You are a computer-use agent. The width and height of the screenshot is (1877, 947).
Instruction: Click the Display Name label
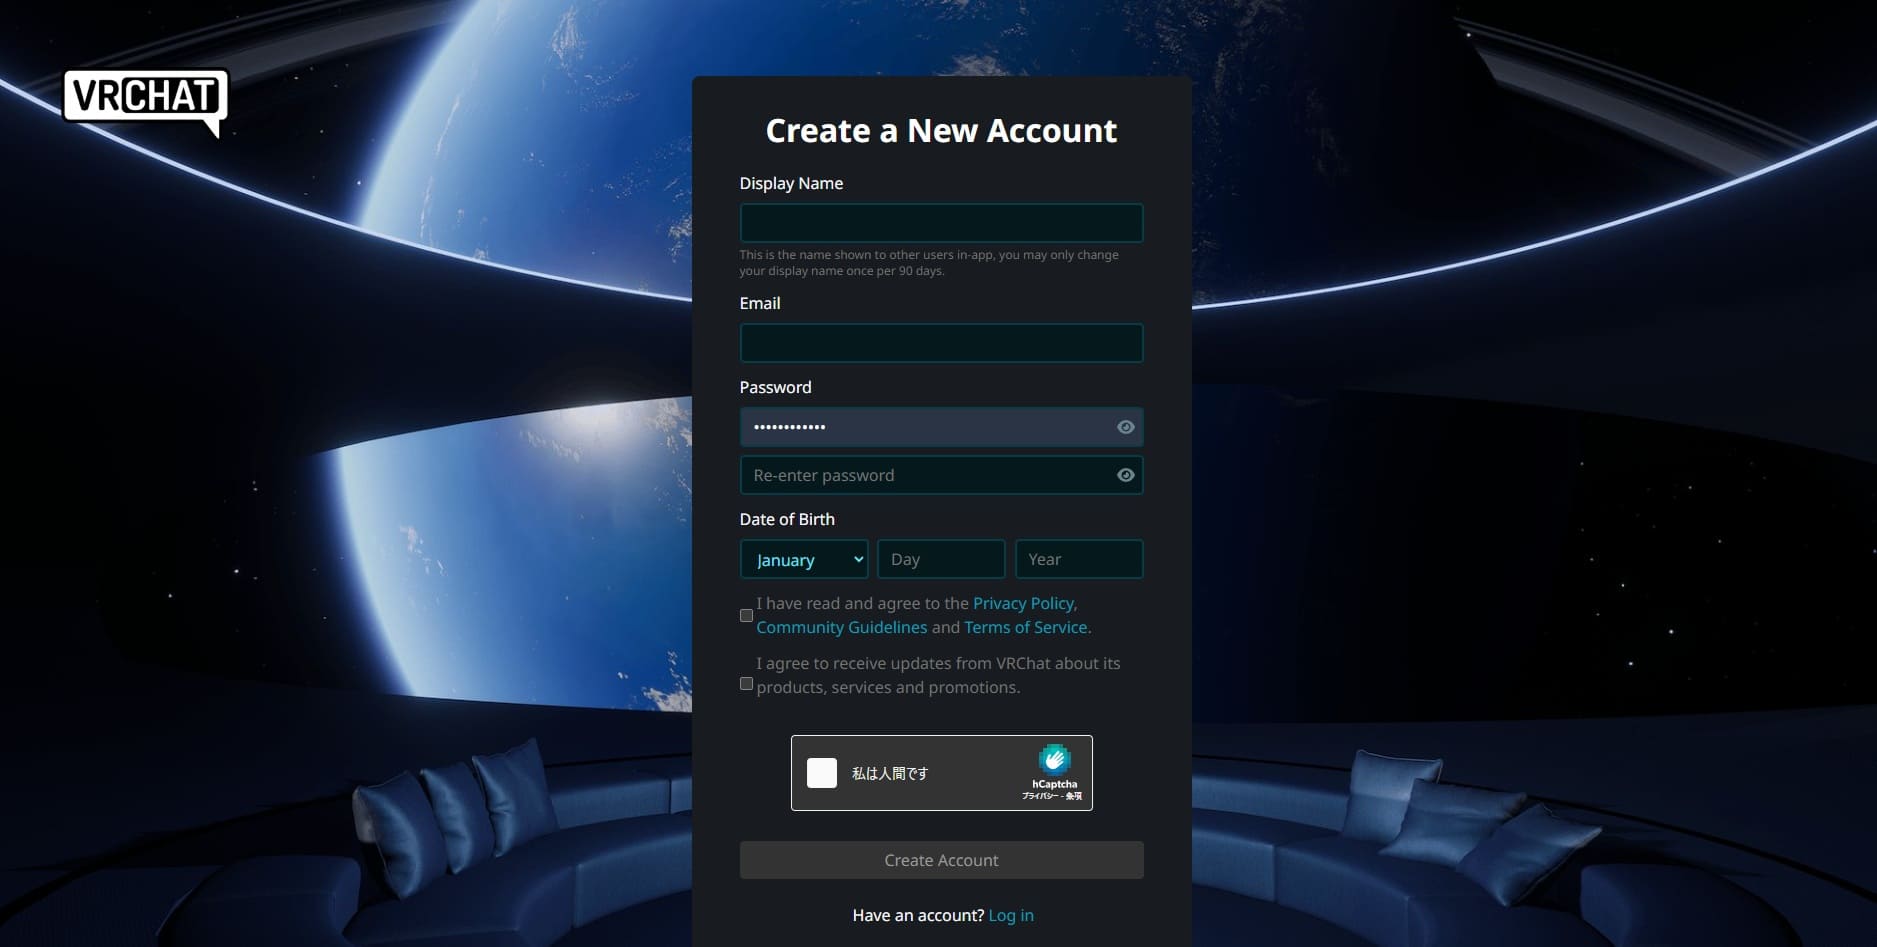tap(791, 183)
